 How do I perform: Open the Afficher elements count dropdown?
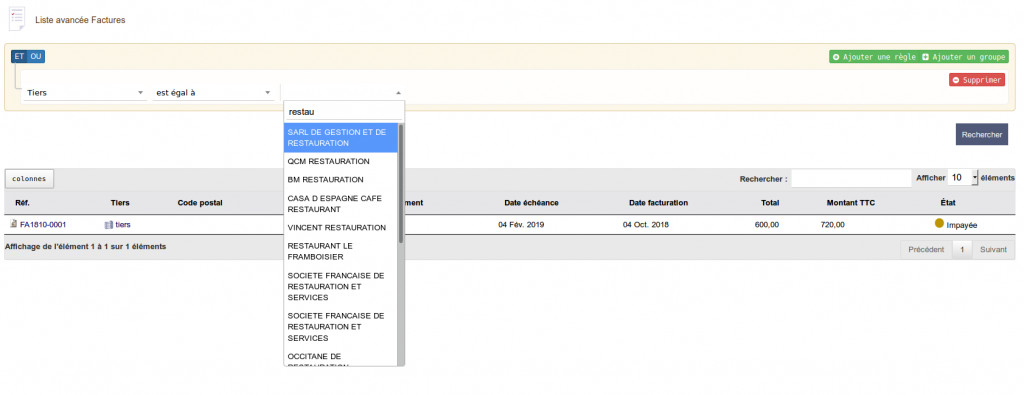coord(963,178)
